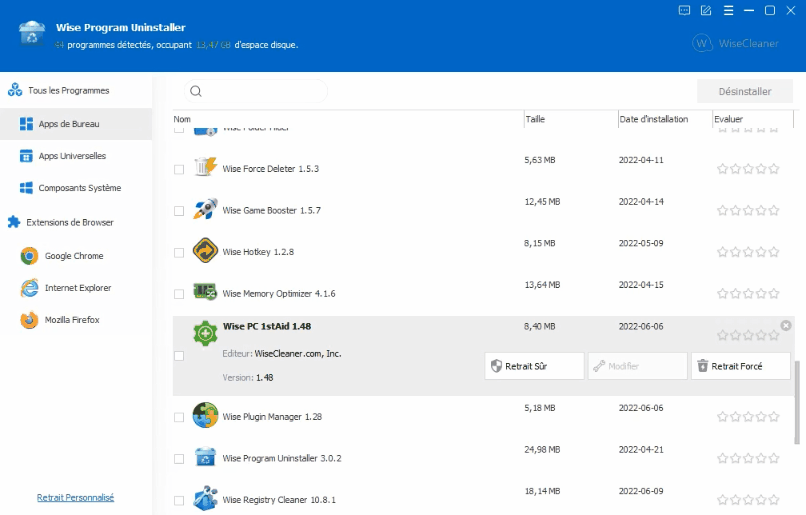Screen dimensions: 806x515
Task: Click the Google Chrome icon in sidebar
Action: click(x=29, y=255)
